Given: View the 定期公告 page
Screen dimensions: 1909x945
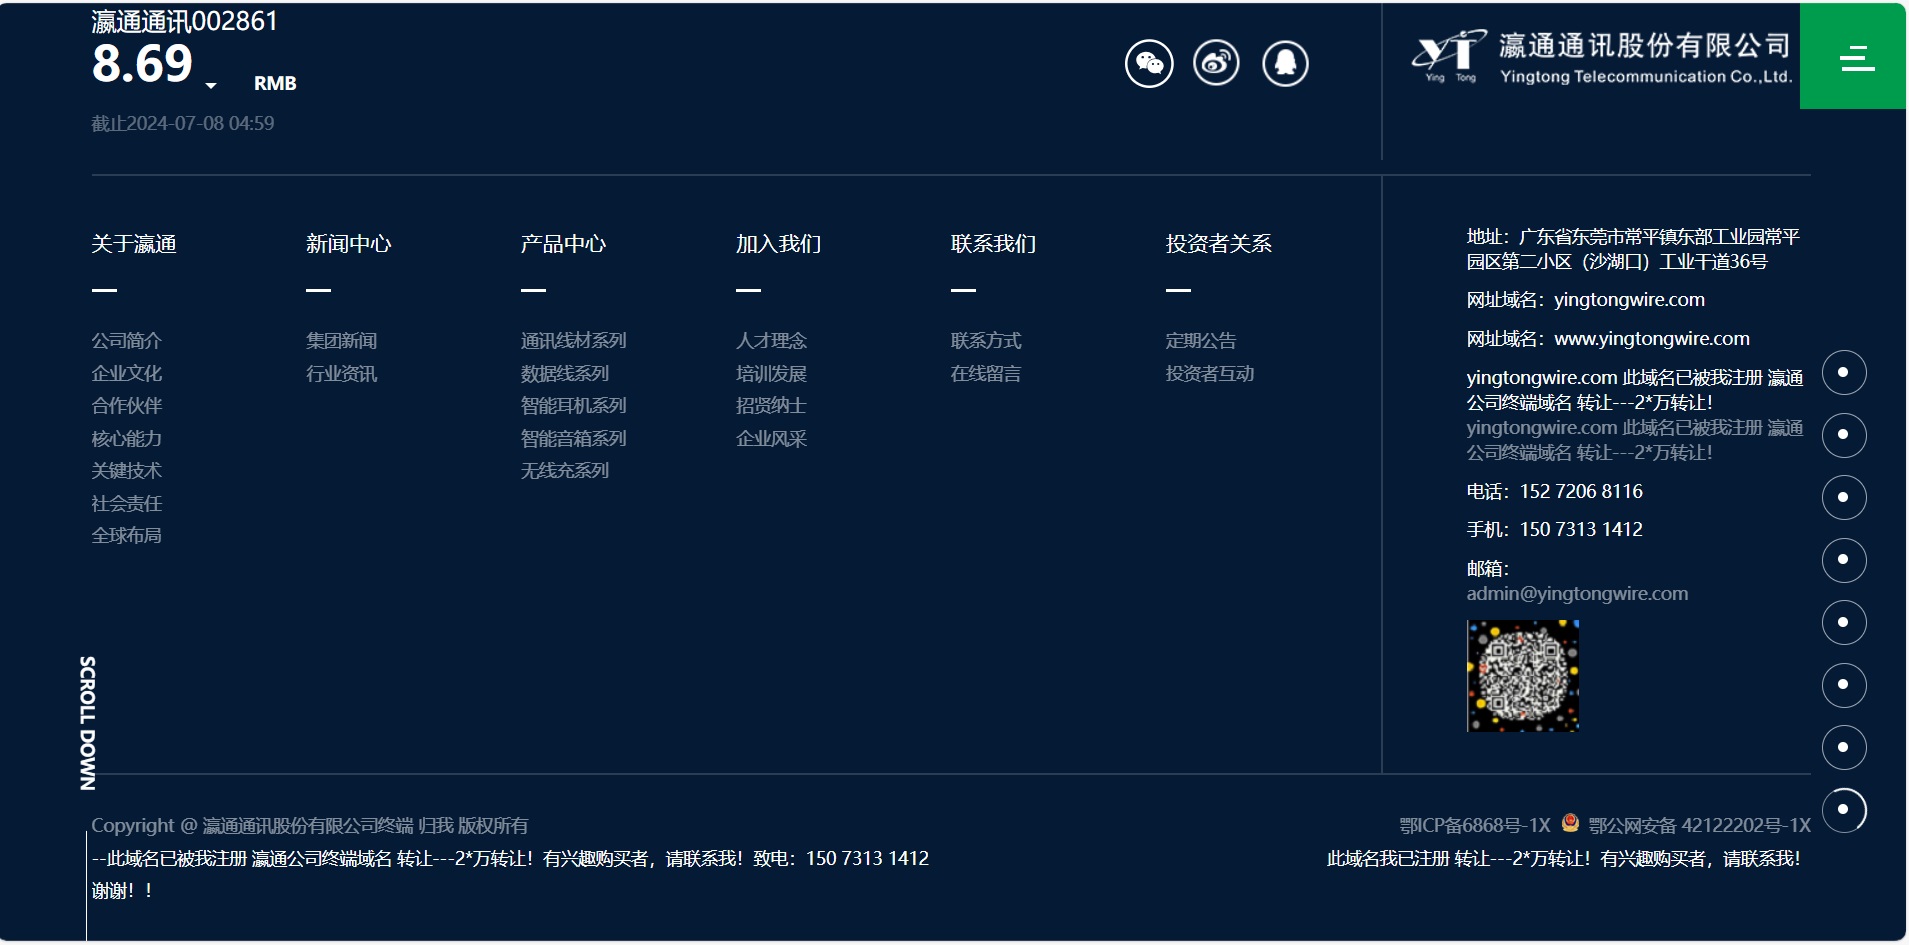Looking at the screenshot, I should click(1201, 341).
